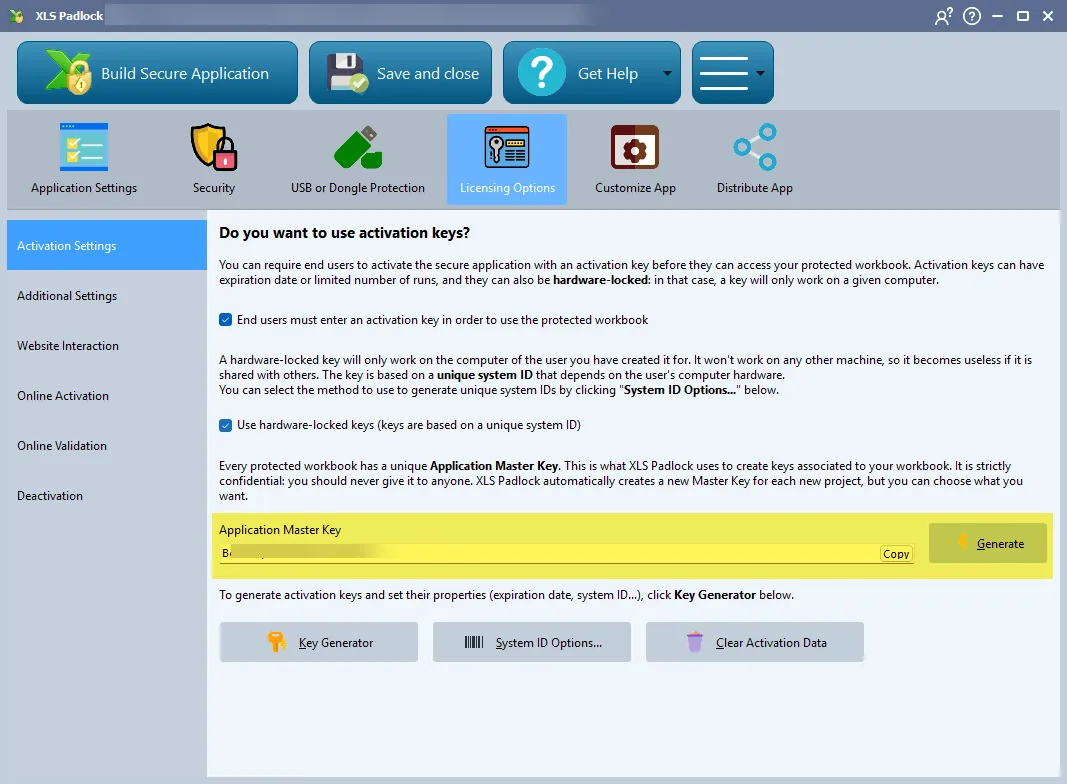Minimize the XLS Padlock window
Image resolution: width=1067 pixels, height=784 pixels.
[x=998, y=16]
